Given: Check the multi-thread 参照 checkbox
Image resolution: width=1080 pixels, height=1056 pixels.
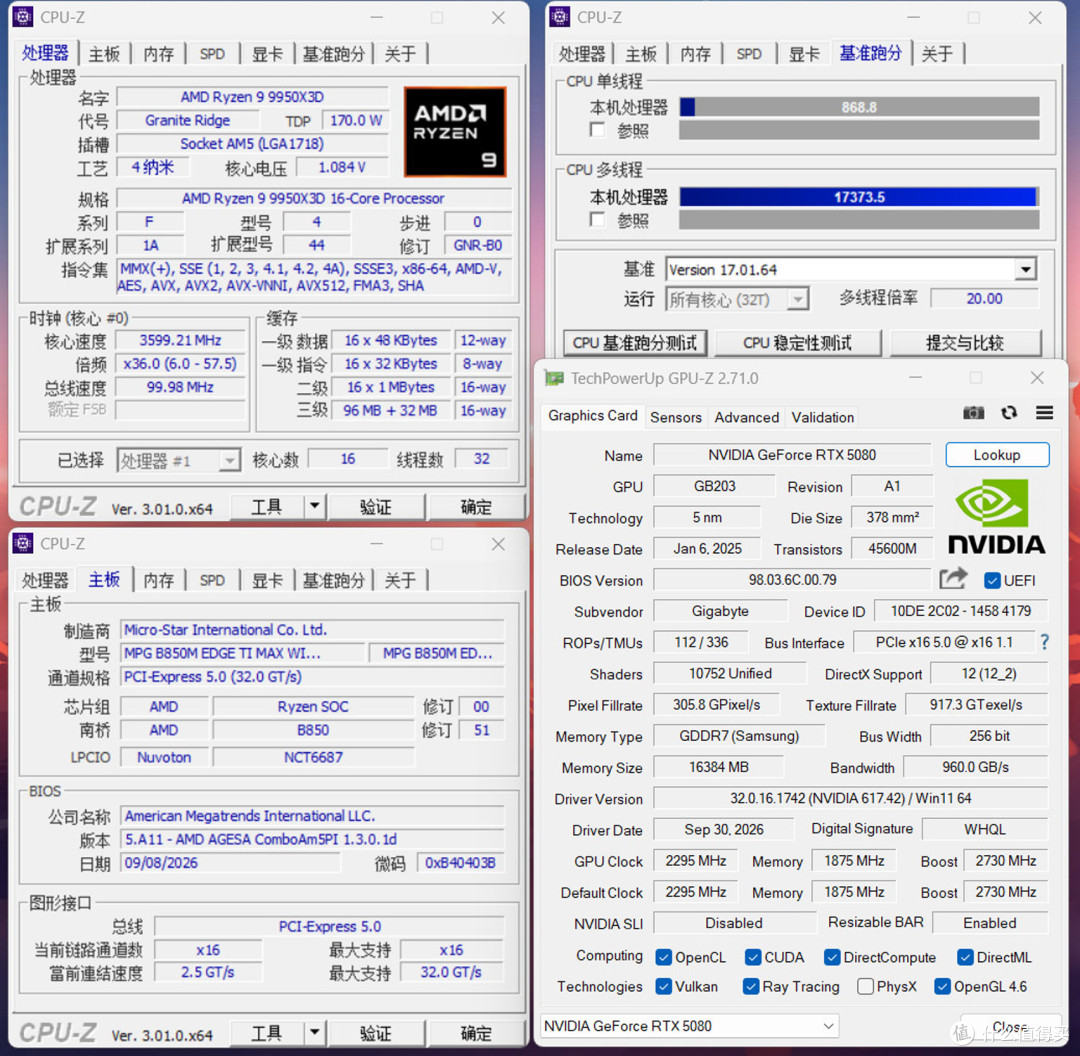Looking at the screenshot, I should pyautogui.click(x=597, y=219).
